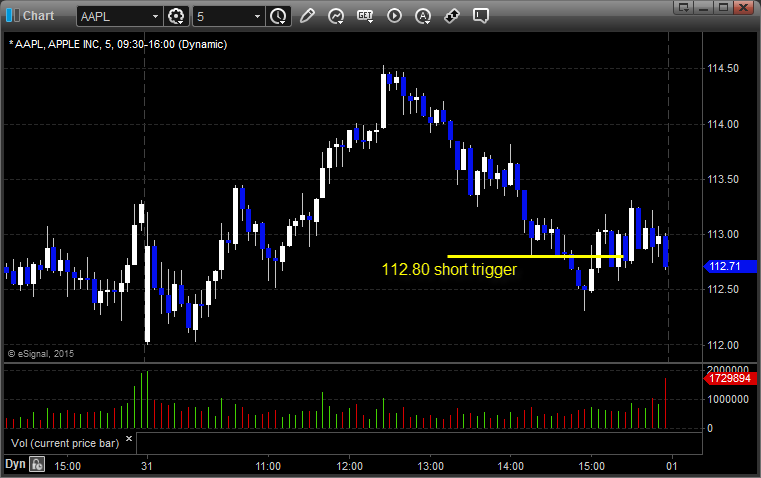761x478 pixels.
Task: Click the 11:00 time axis label
Action: pyautogui.click(x=268, y=466)
